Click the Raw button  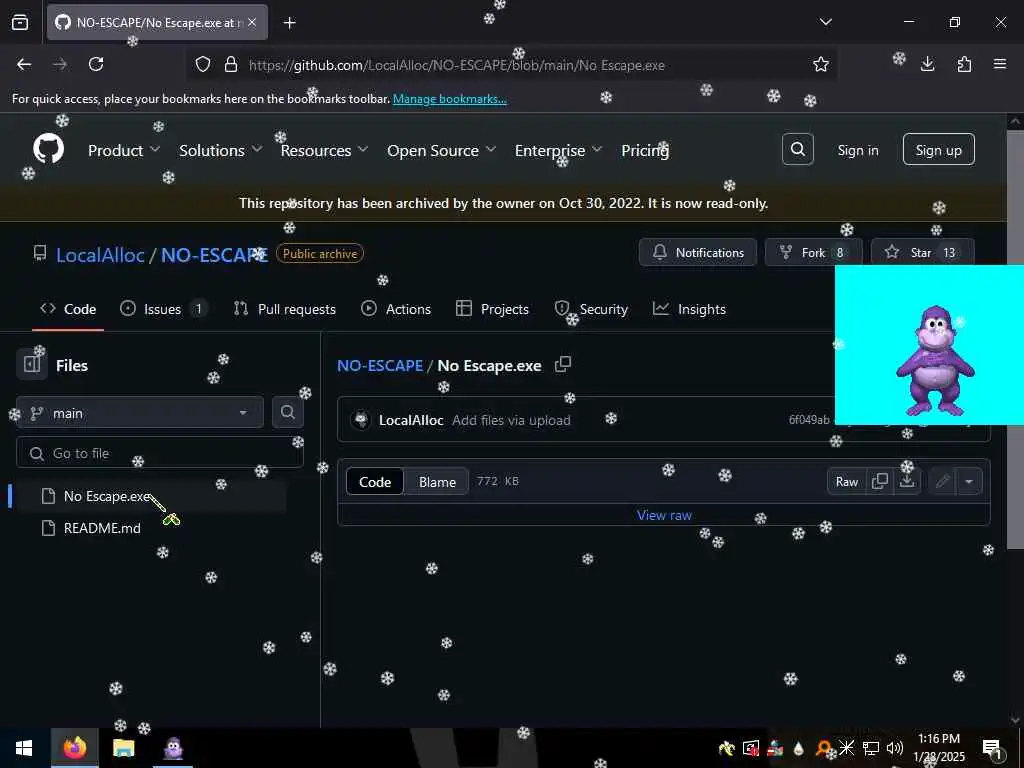[846, 481]
